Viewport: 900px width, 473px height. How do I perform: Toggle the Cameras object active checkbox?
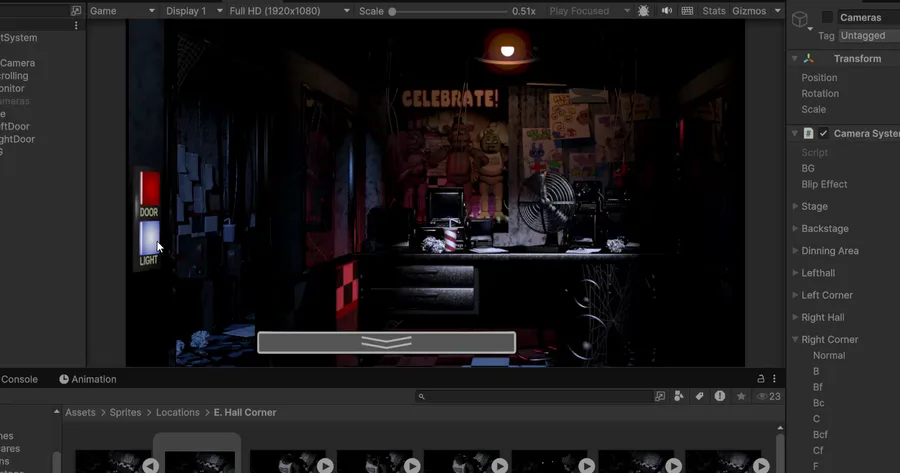(x=827, y=17)
